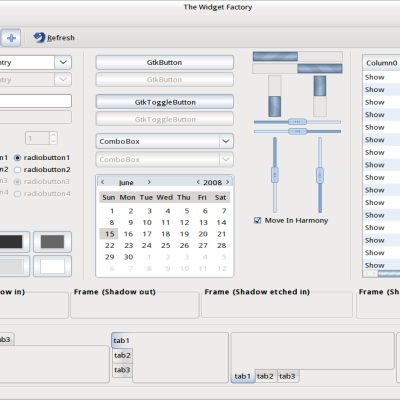The image size is (400, 400).
Task: Select June 15 in the calendar
Action: [x=109, y=234]
